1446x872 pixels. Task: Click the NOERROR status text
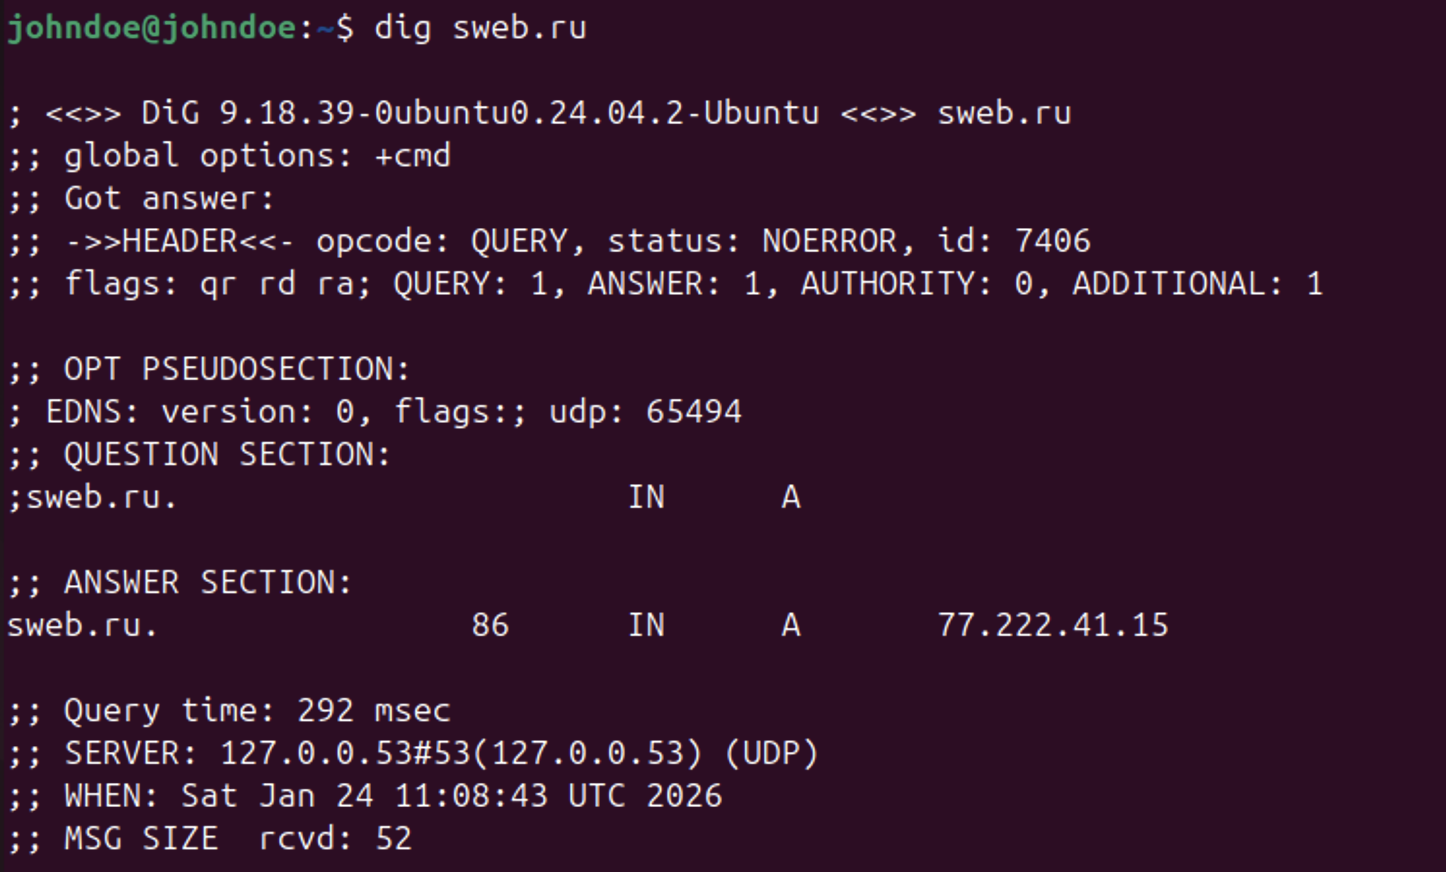click(x=829, y=241)
